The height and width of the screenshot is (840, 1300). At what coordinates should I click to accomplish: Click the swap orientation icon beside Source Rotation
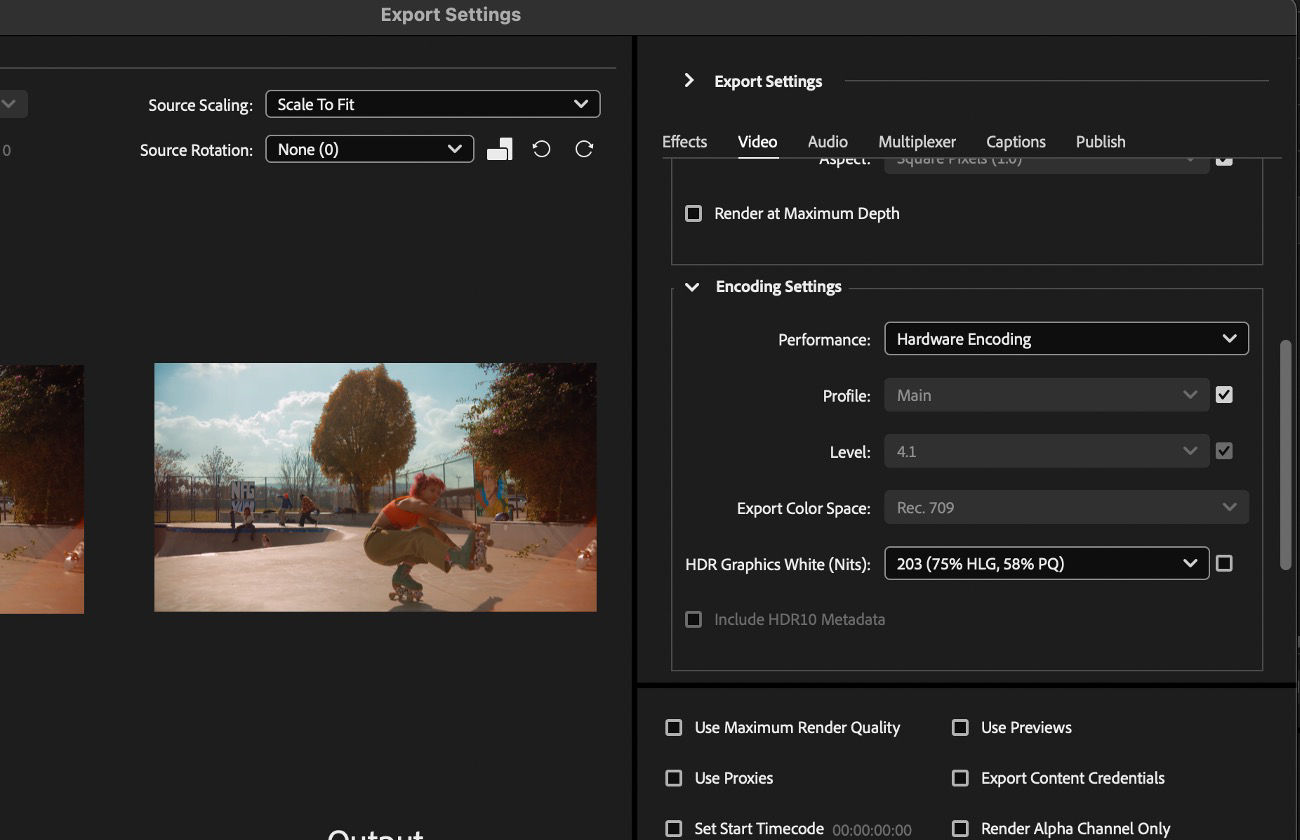coord(499,148)
